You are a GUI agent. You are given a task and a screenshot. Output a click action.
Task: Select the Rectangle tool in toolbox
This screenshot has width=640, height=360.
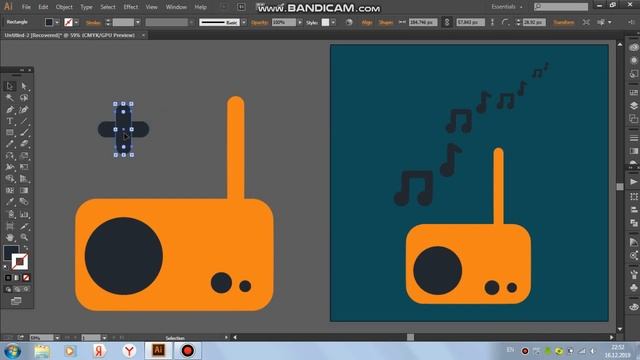tap(10, 133)
